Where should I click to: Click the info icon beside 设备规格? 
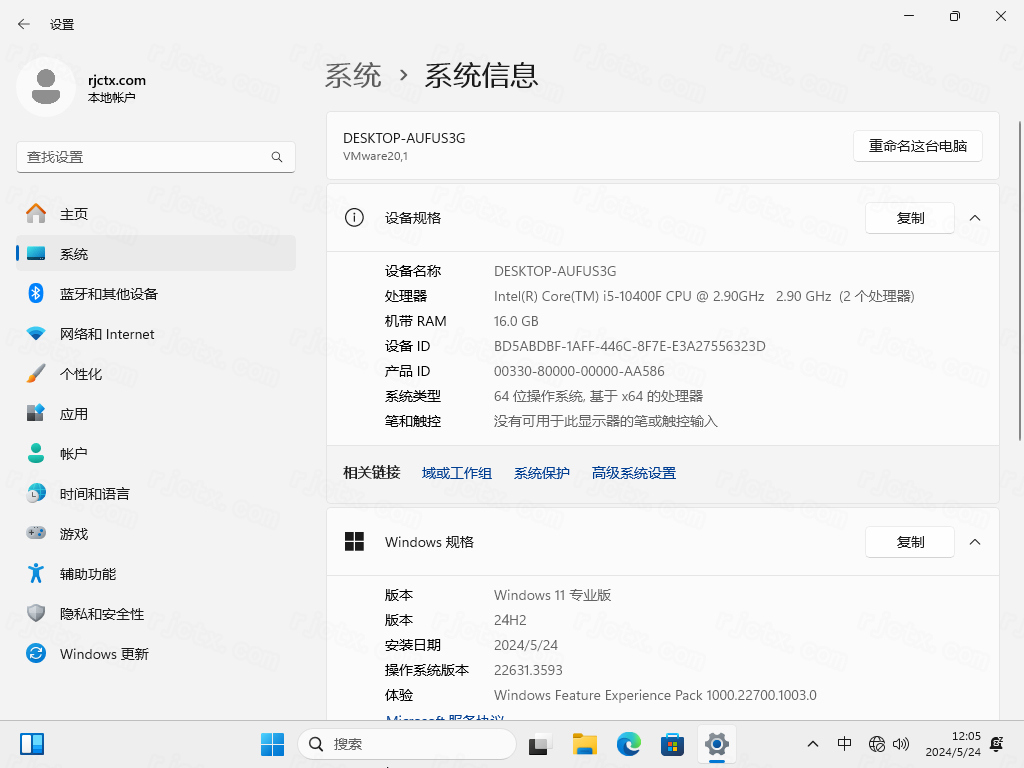click(354, 217)
